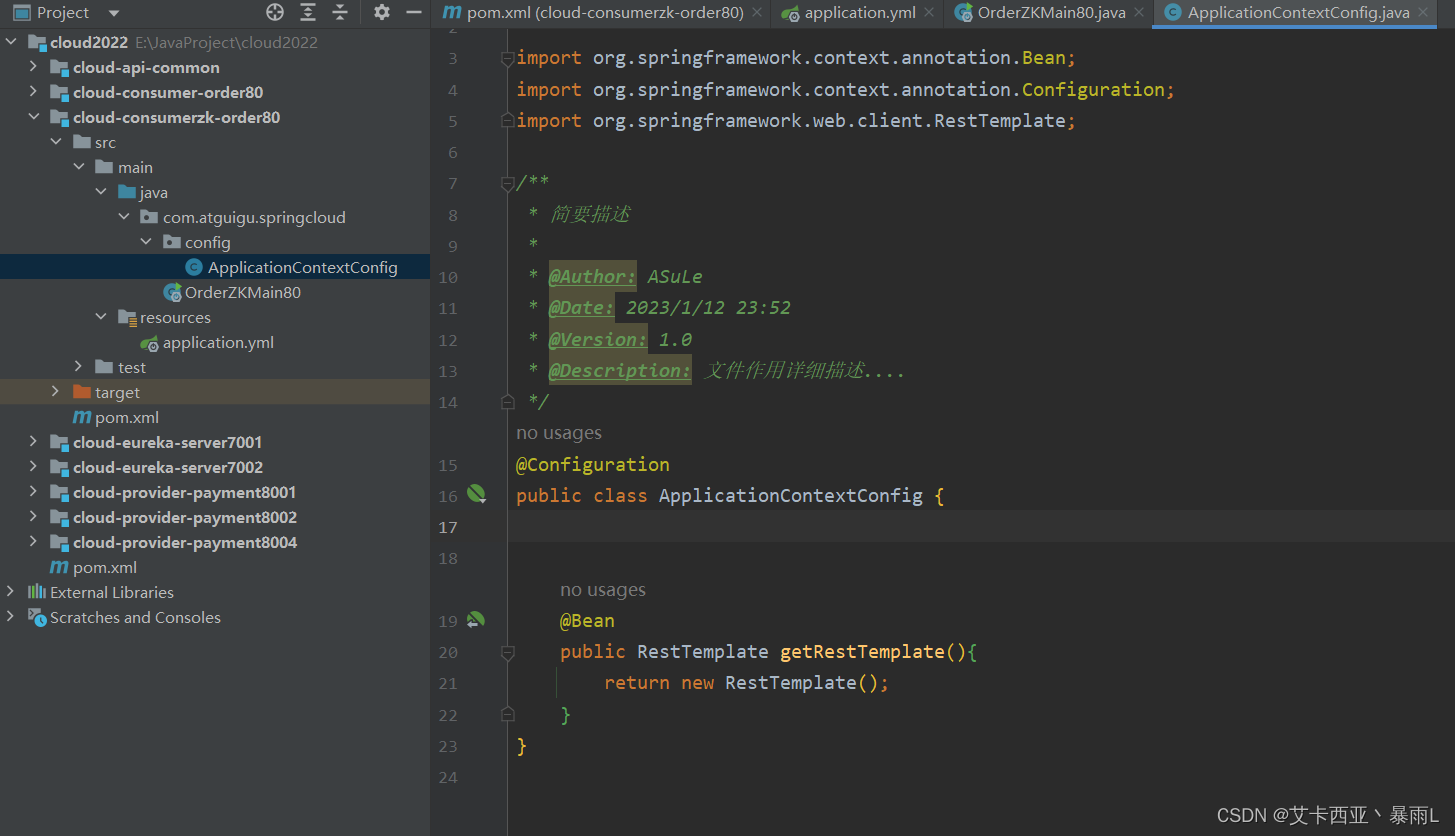Viewport: 1455px width, 836px height.
Task: Click the @Configuration annotation on line 15
Action: click(x=593, y=464)
